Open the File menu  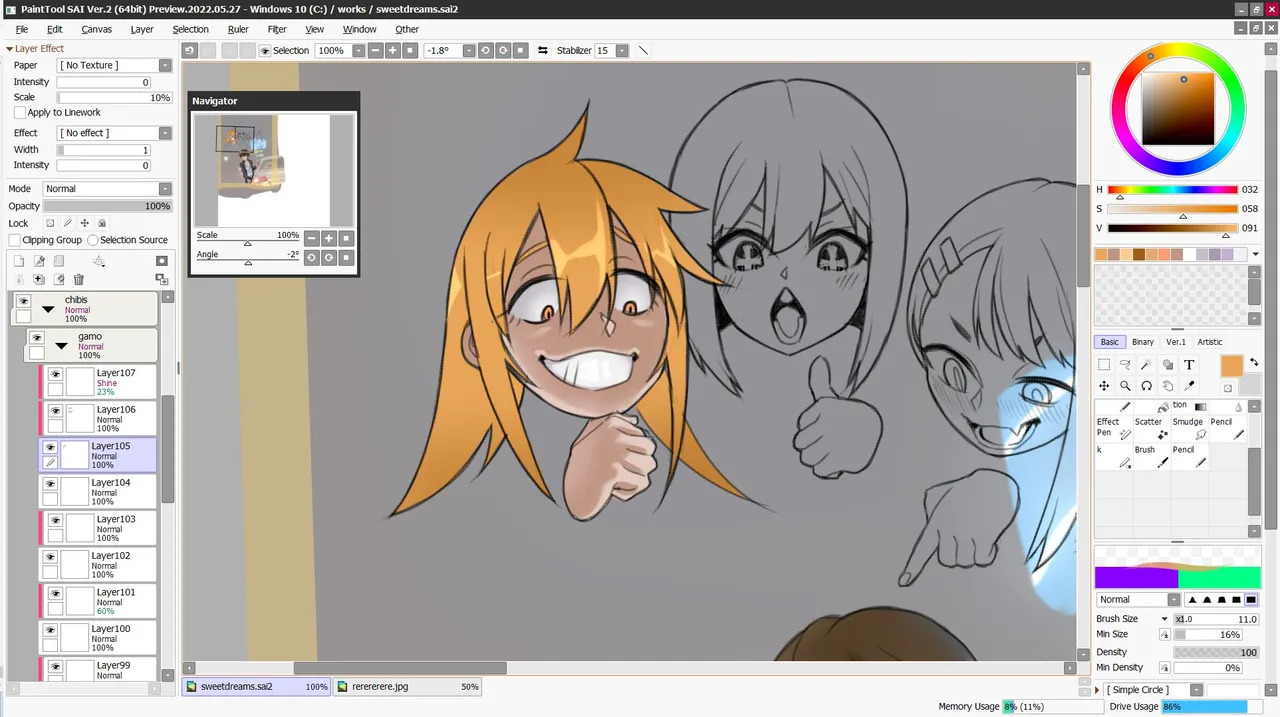tap(22, 29)
